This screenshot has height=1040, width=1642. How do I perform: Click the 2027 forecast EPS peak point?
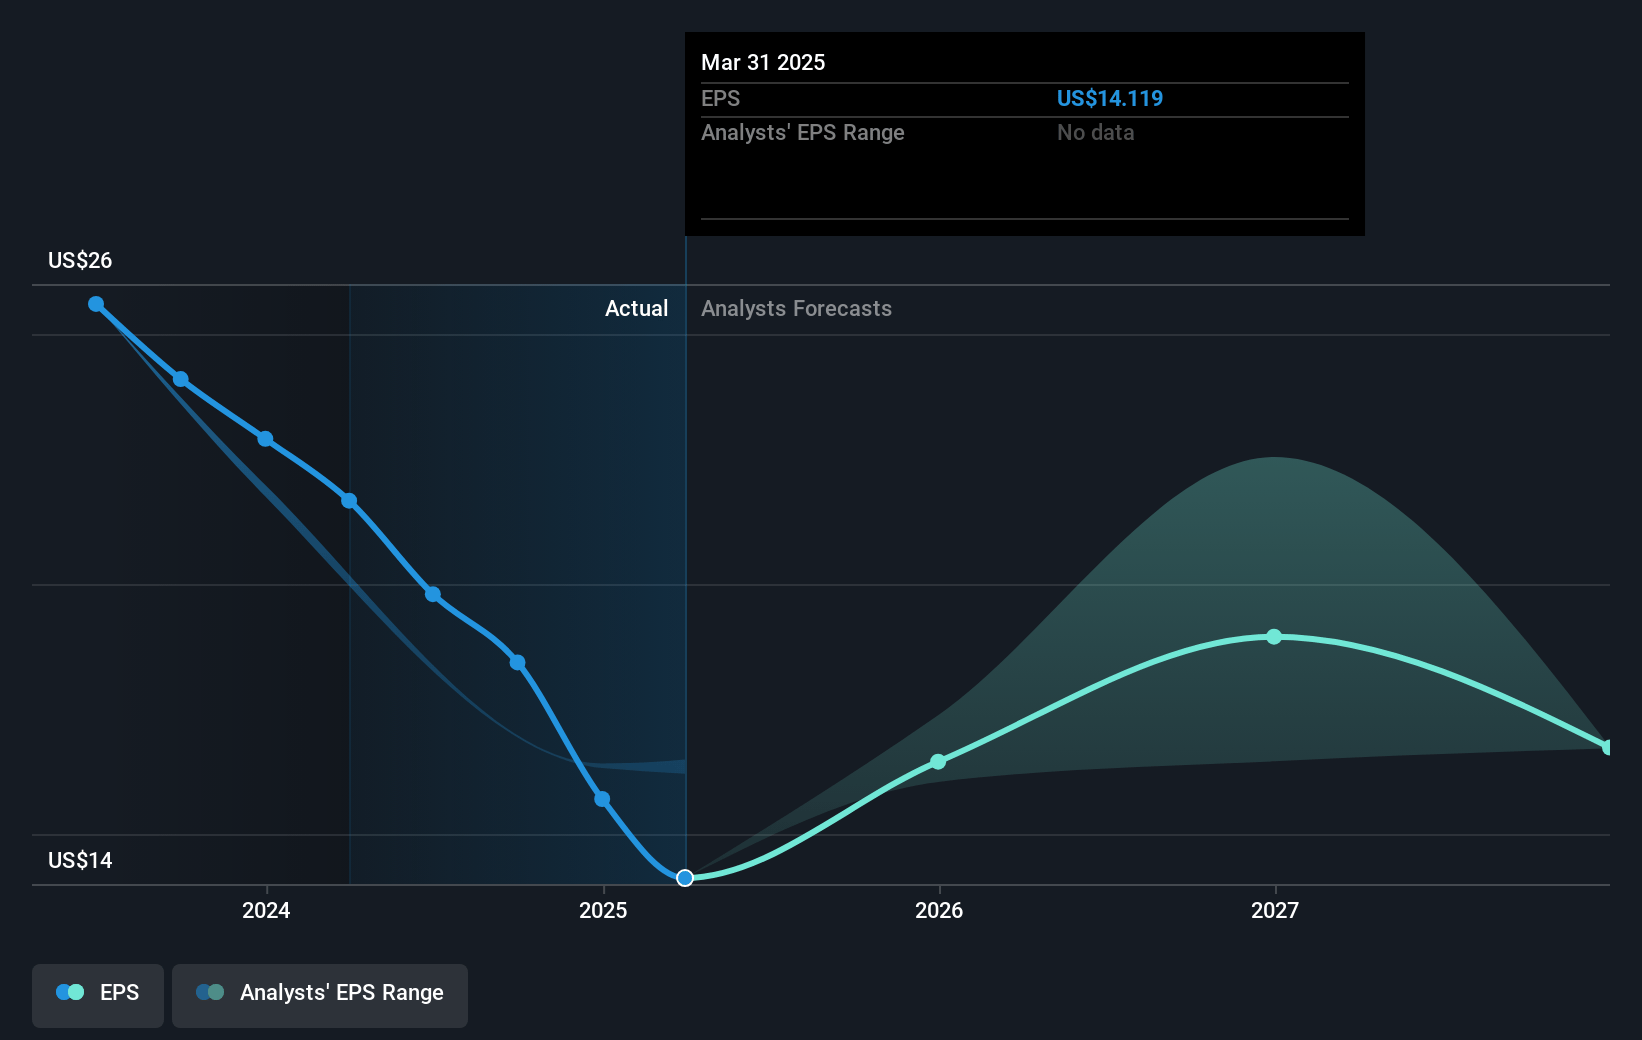click(1274, 637)
